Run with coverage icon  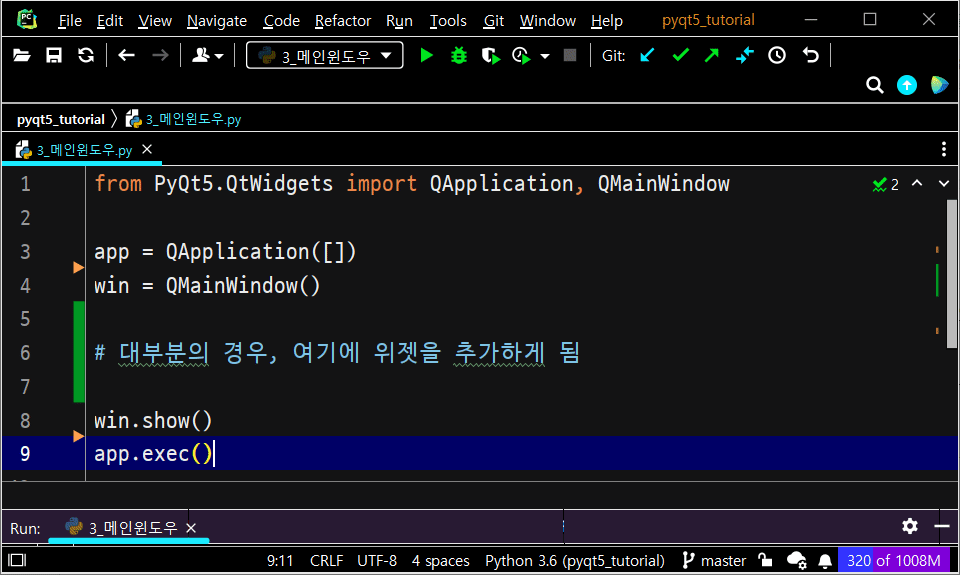point(490,56)
